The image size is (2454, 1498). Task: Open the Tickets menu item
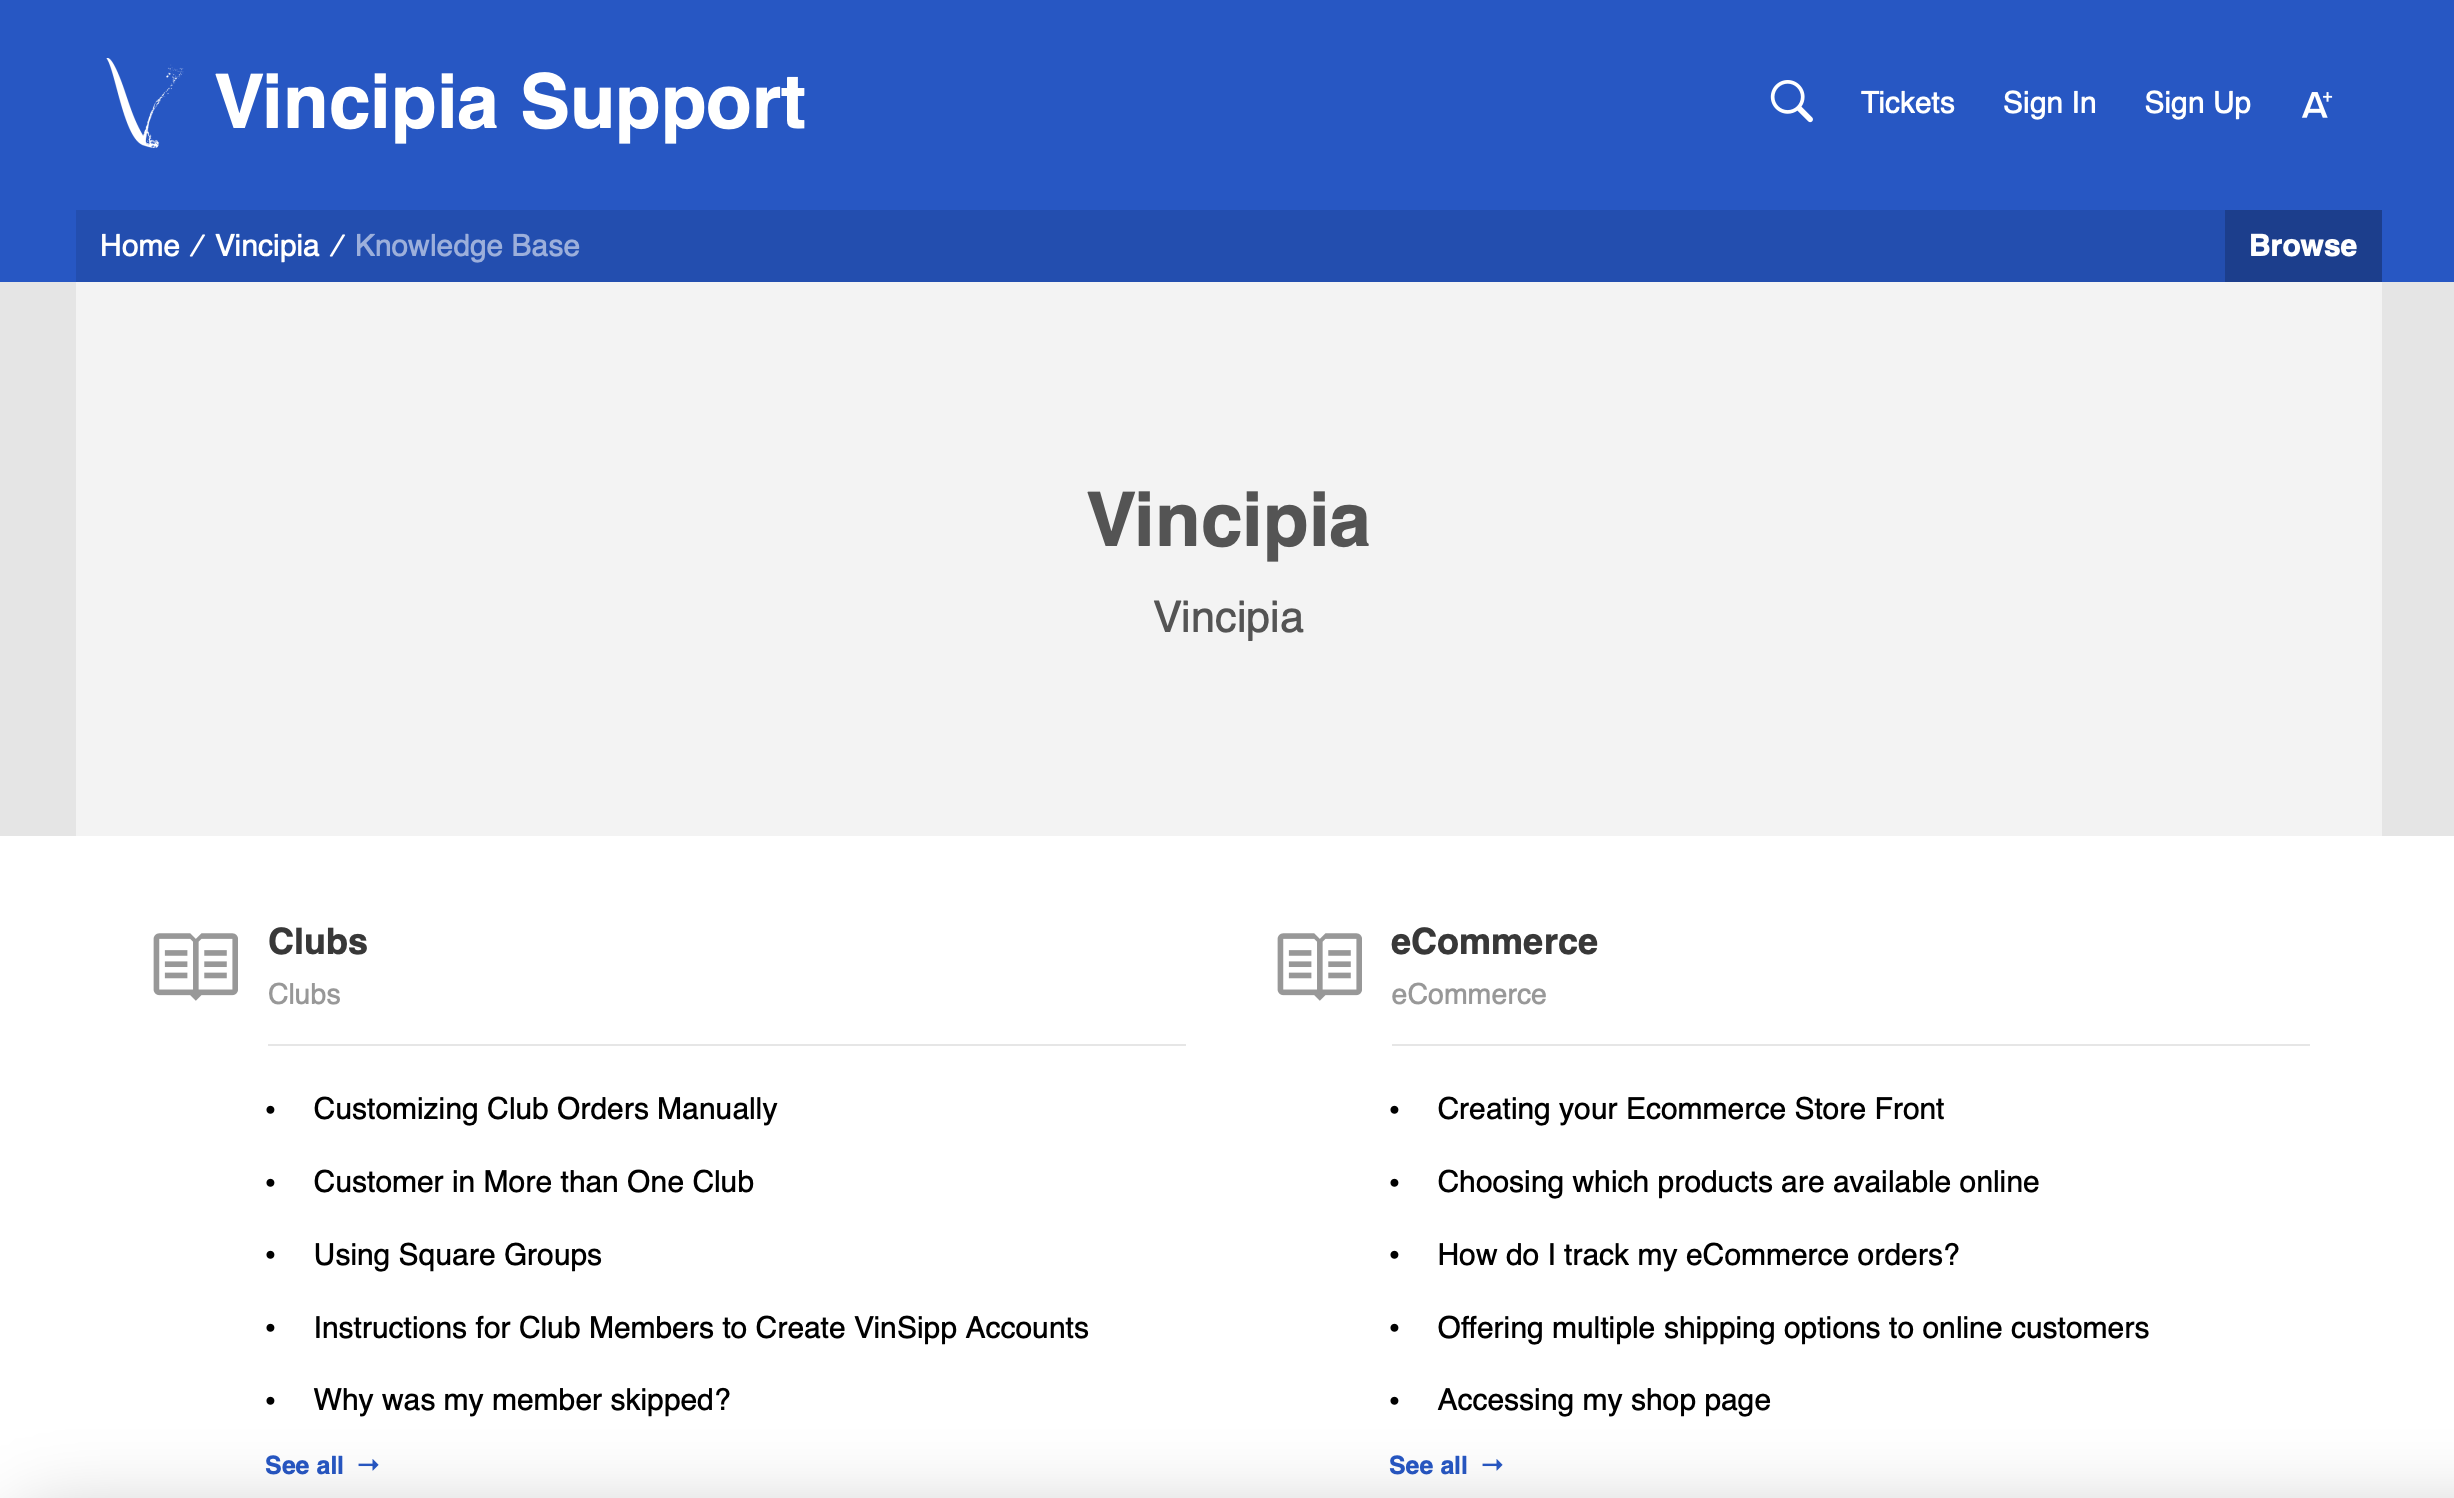1907,103
